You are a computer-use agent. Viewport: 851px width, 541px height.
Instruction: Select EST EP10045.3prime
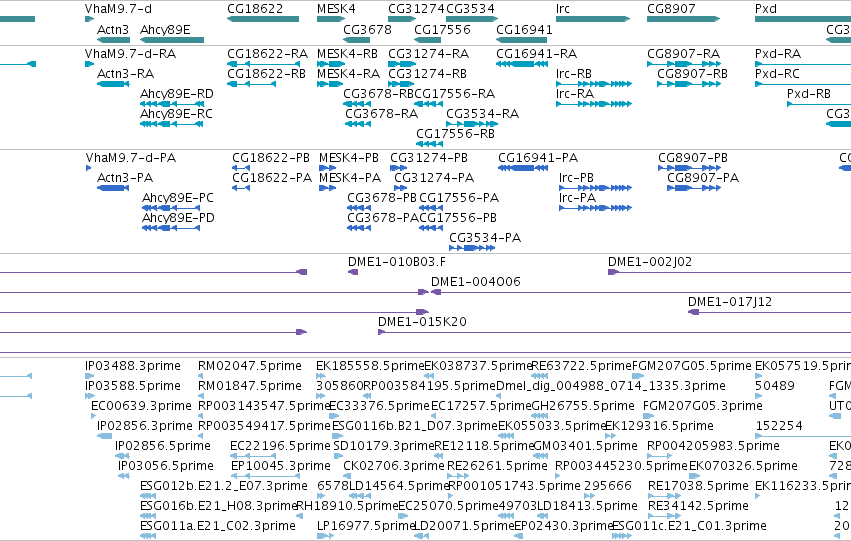pyautogui.click(x=265, y=476)
